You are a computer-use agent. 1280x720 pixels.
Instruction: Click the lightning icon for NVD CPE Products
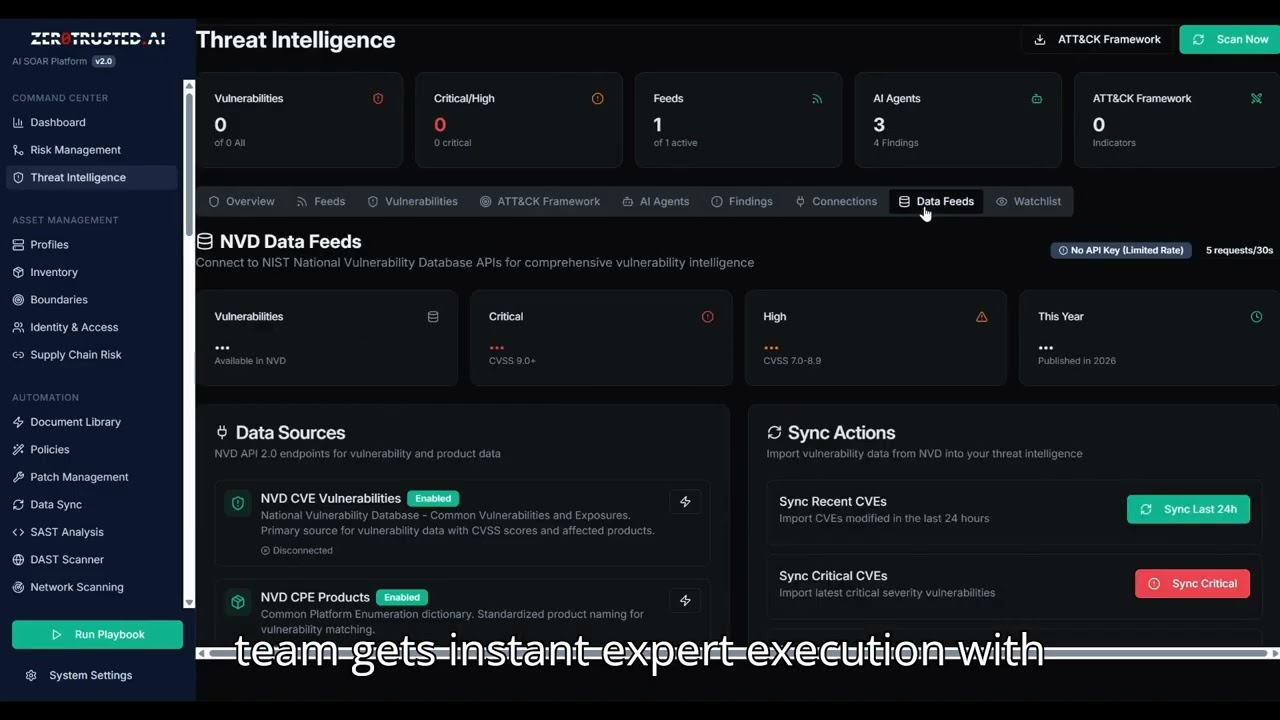[685, 601]
